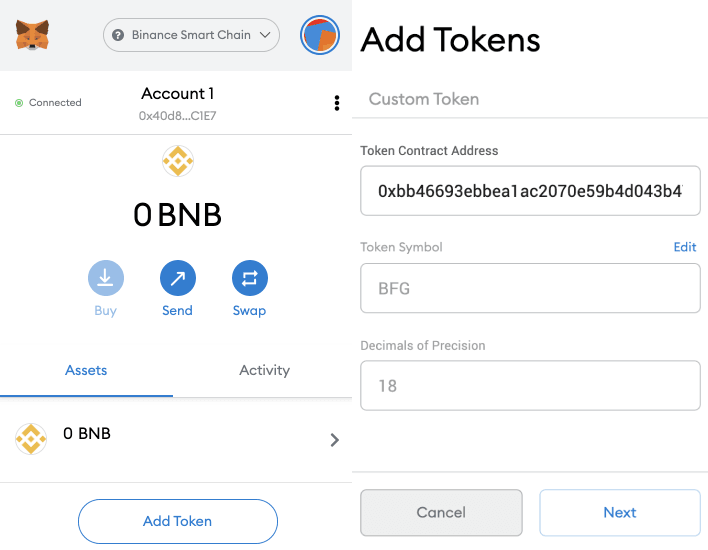
Task: Select the Custom Token tab
Action: [x=424, y=99]
